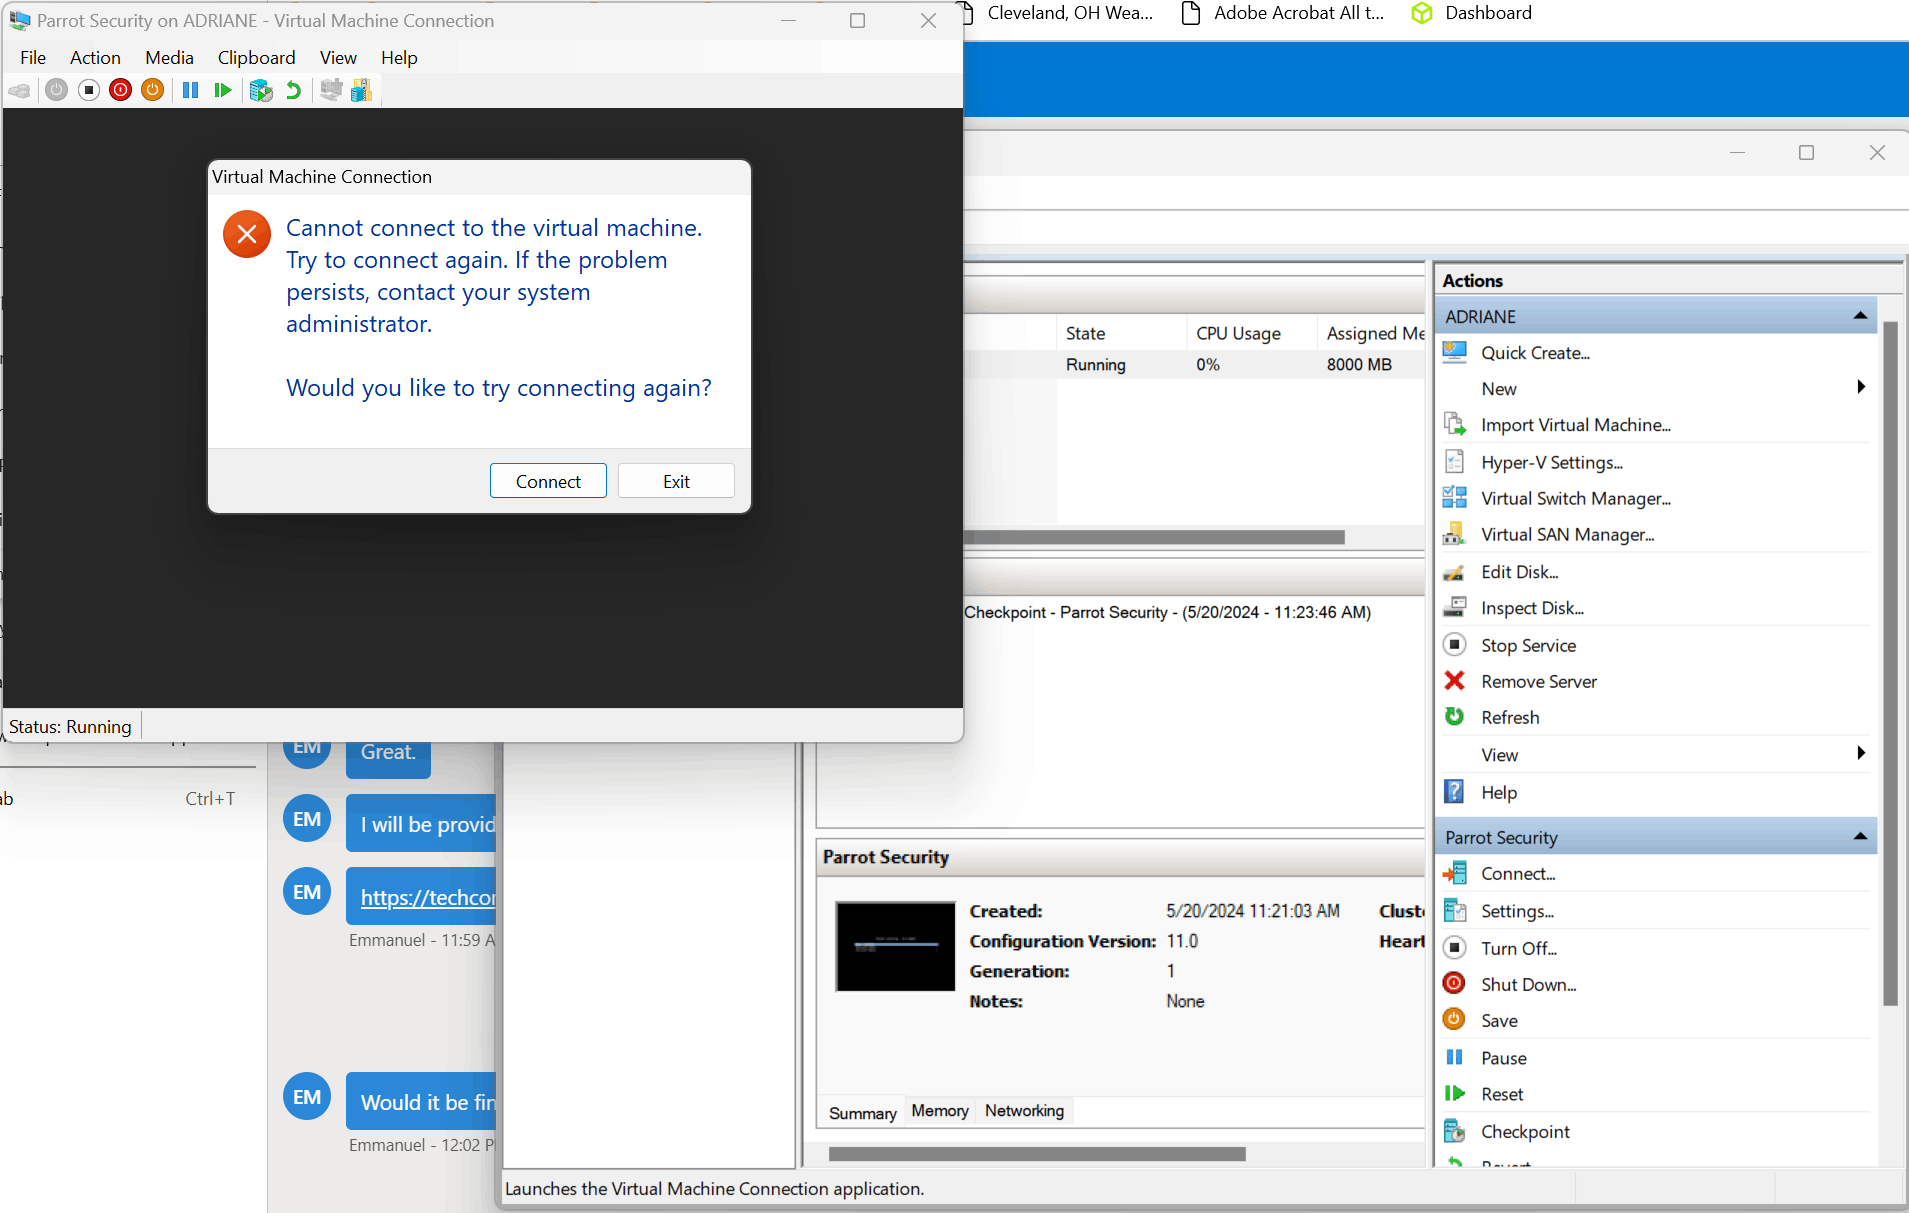Click the Start icon in the VM Connection toolbar
1909x1213 pixels.
coord(57,91)
